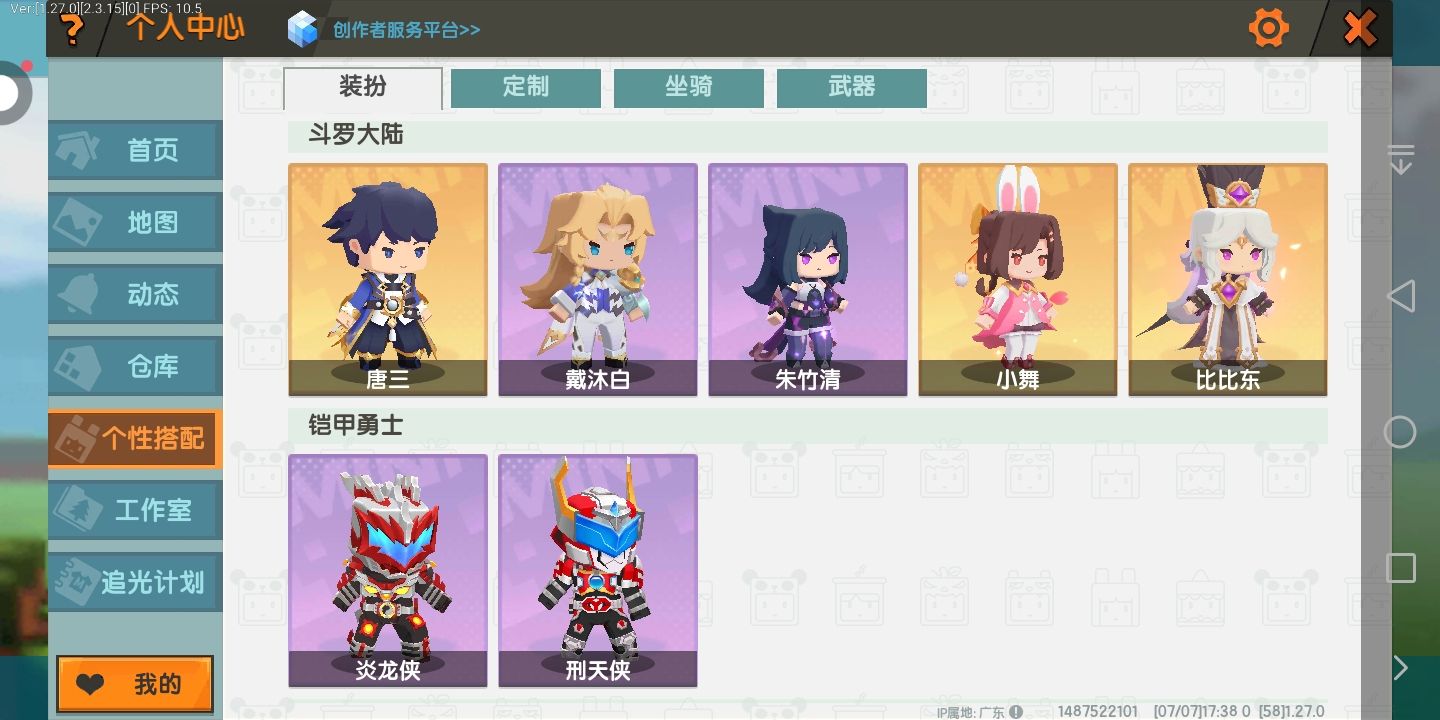Choose the 小舞 bunny costume card
Viewport: 1440px width, 720px height.
pyautogui.click(x=1018, y=280)
